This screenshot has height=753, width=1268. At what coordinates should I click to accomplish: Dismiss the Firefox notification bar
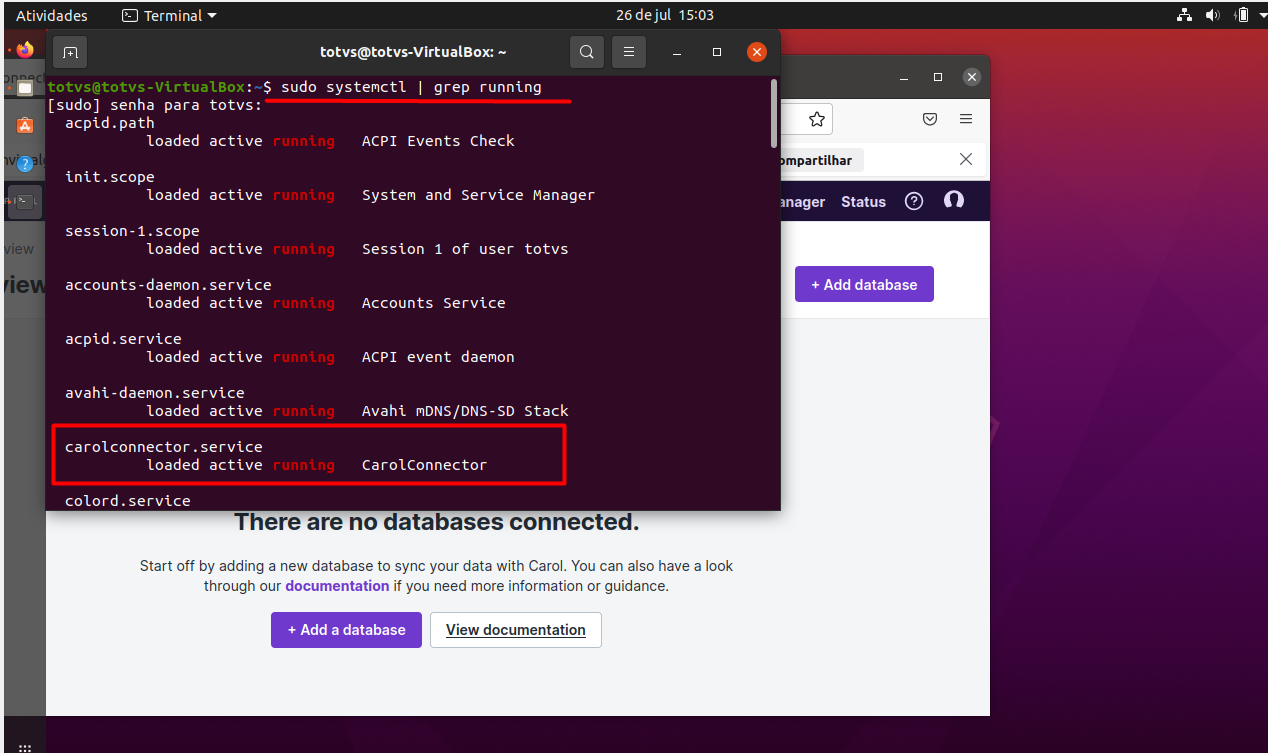pos(965,159)
